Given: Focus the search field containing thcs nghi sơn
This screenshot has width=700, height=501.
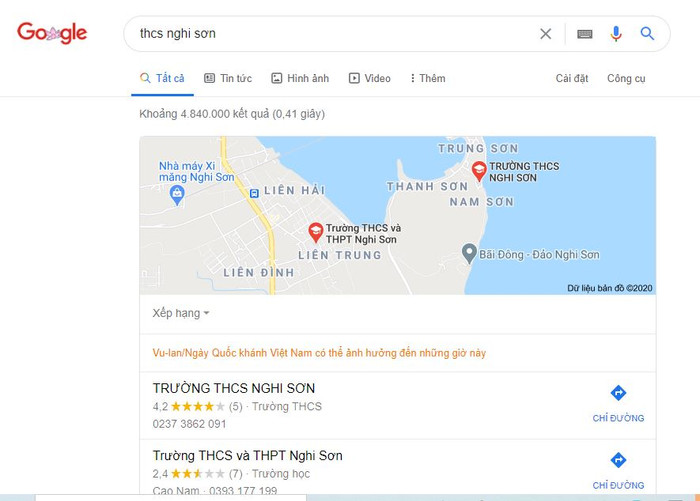Looking at the screenshot, I should pos(330,33).
